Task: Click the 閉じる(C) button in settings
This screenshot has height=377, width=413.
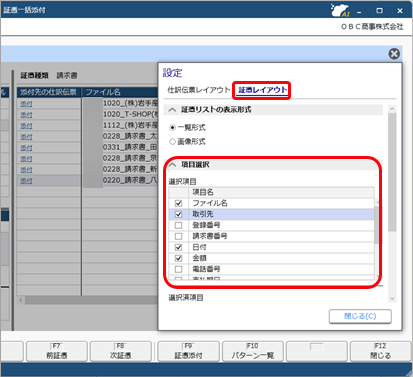Action: tap(360, 316)
